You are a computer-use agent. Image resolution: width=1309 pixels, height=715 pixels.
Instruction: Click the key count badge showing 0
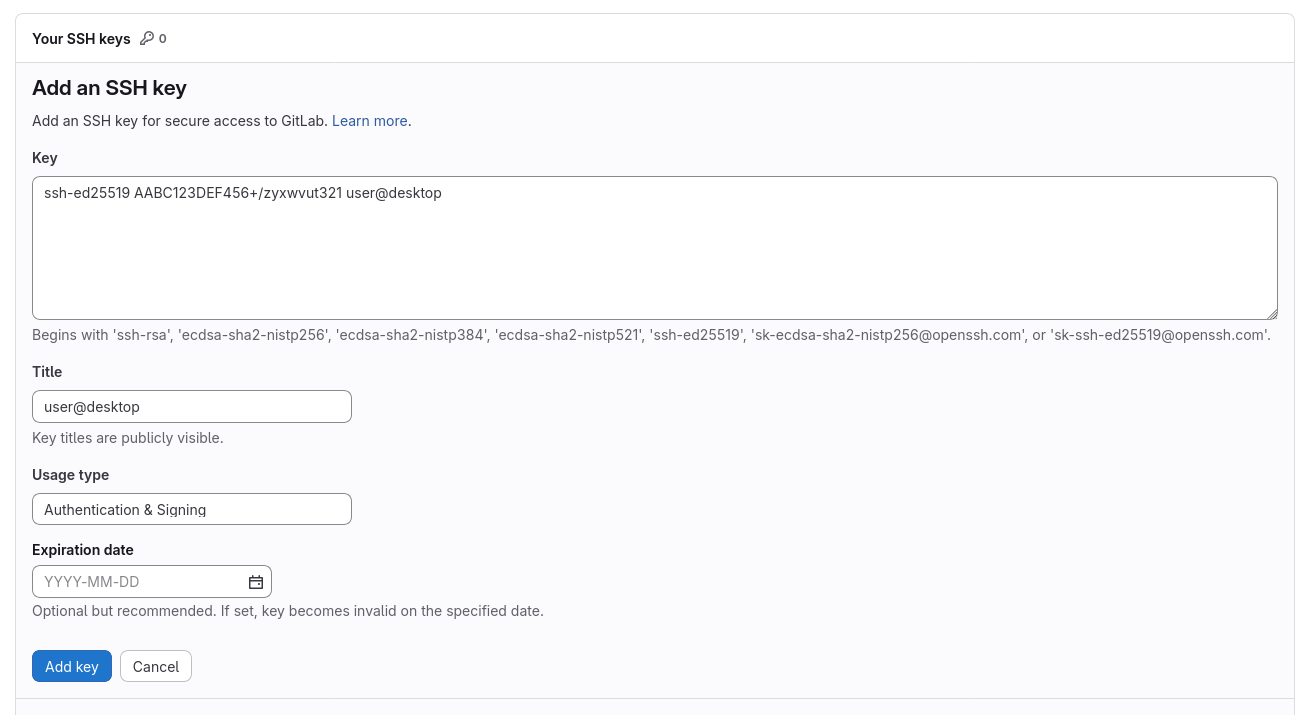click(x=162, y=38)
